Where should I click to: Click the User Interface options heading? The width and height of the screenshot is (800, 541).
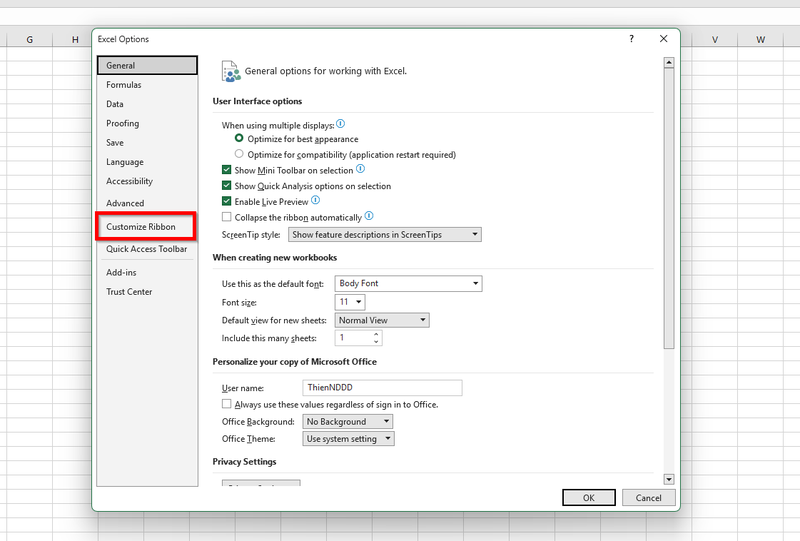pos(257,101)
